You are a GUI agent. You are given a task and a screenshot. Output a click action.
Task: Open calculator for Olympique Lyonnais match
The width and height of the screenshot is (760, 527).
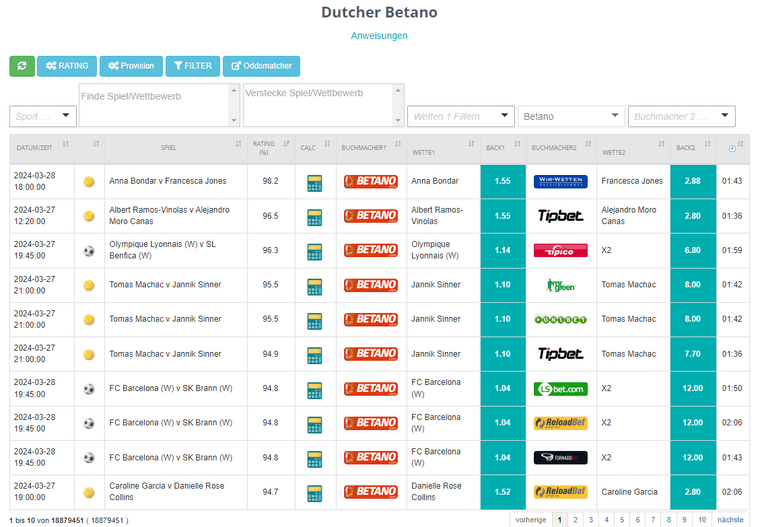315,252
